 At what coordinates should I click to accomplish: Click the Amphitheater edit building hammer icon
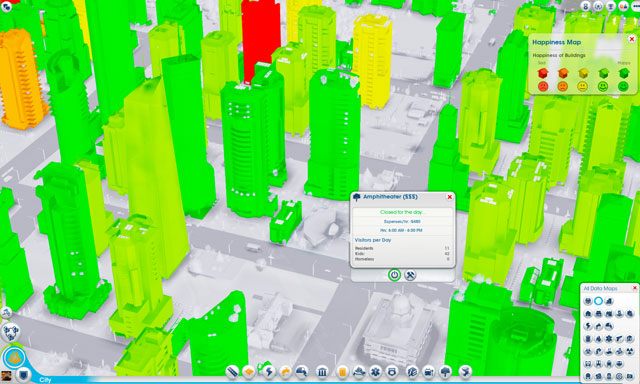pos(410,275)
